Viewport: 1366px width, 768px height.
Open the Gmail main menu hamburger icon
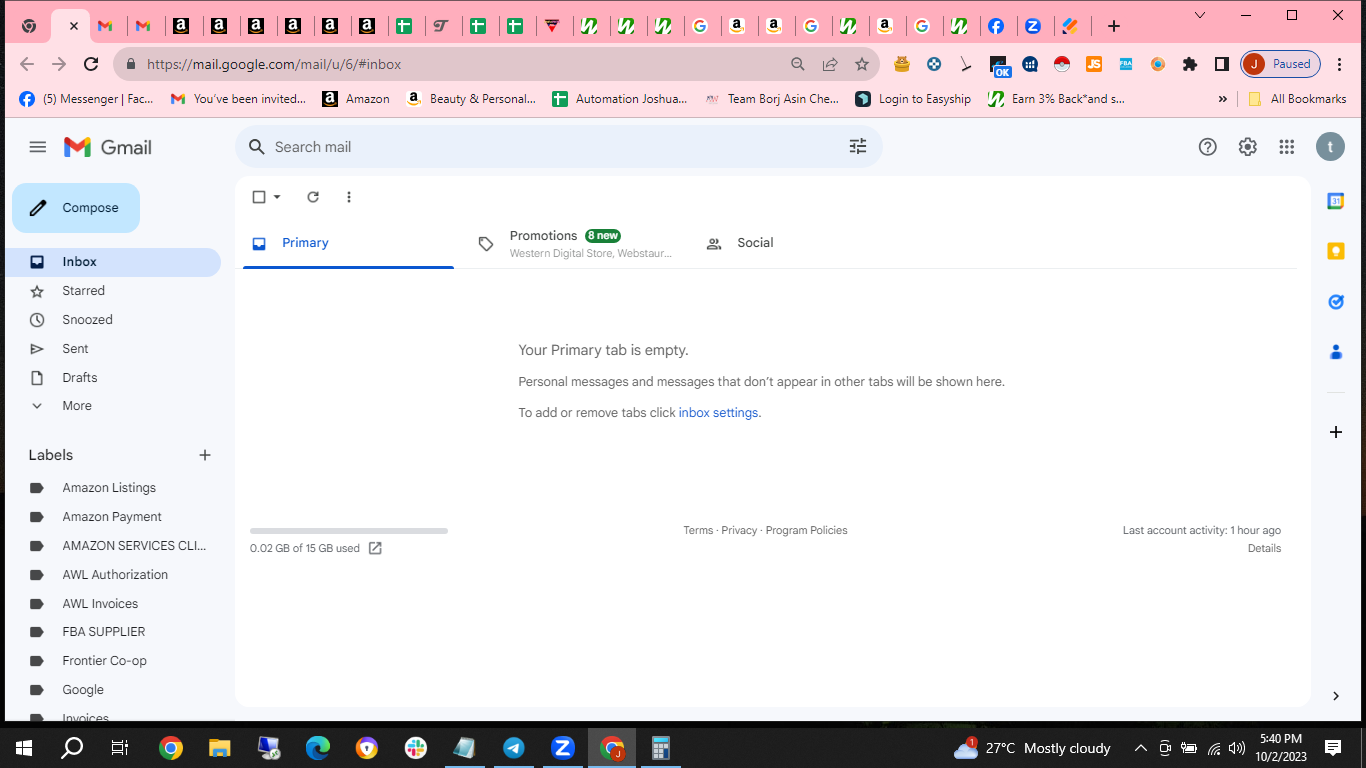tap(38, 147)
